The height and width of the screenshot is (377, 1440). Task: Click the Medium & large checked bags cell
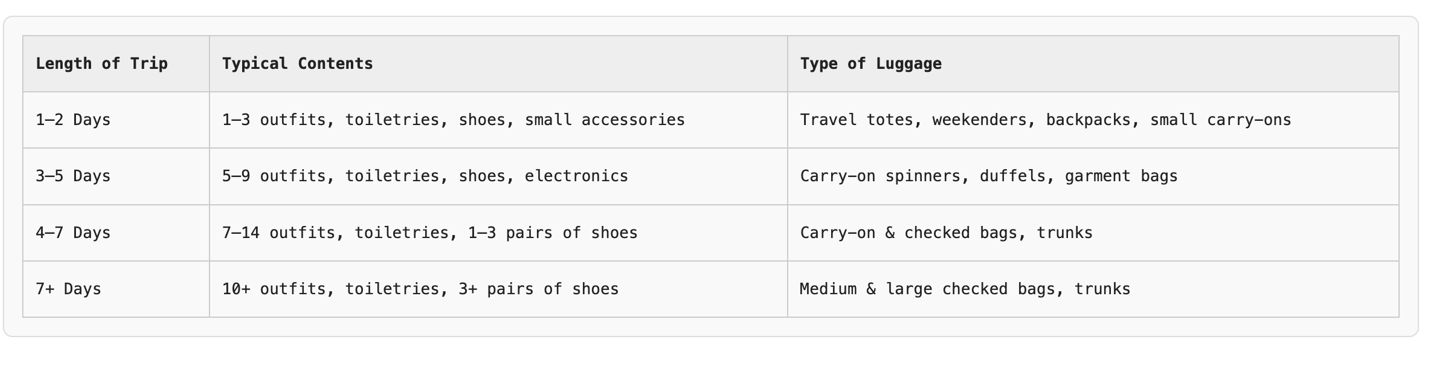pyautogui.click(x=1093, y=289)
